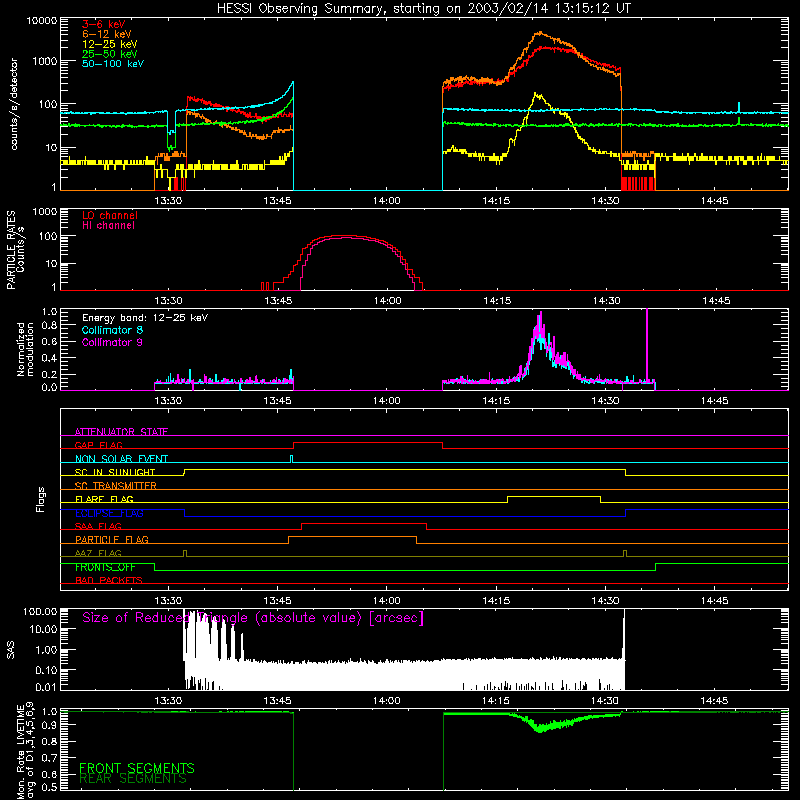The height and width of the screenshot is (800, 800).
Task: Select the orange 6-12 keV legend label
Action: click(106, 34)
